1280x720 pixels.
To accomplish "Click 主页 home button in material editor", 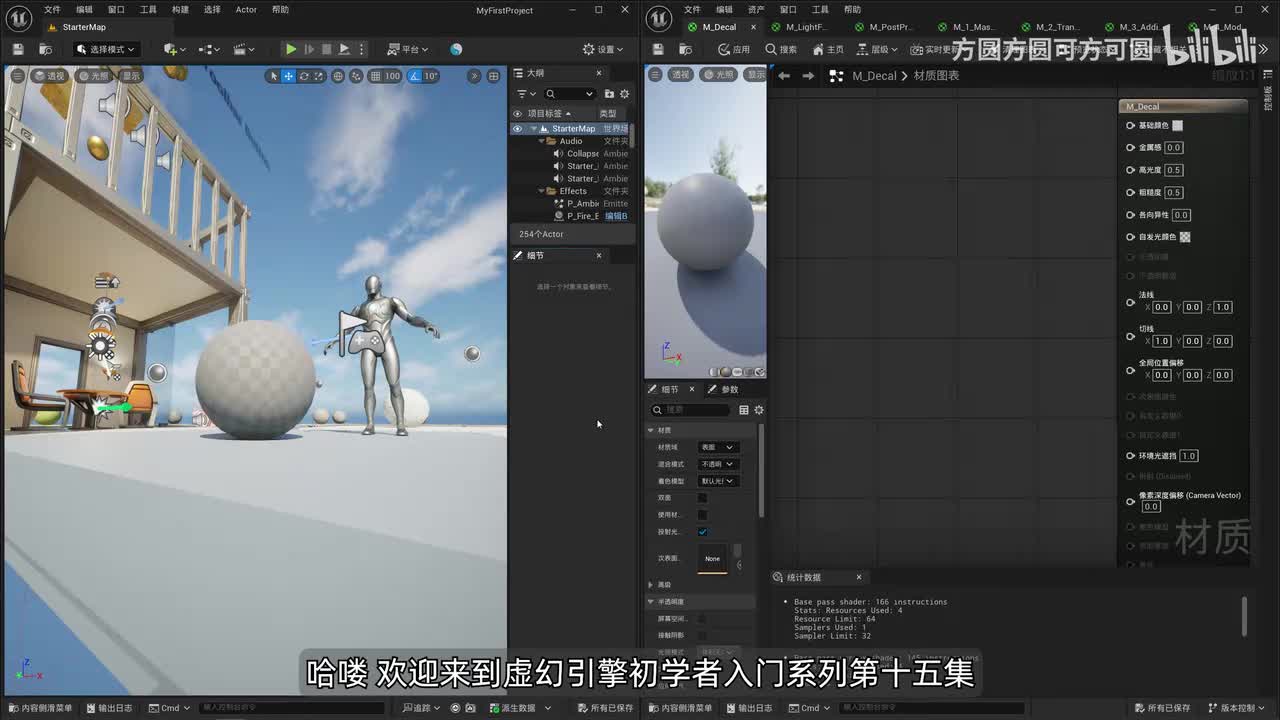I will pyautogui.click(x=828, y=49).
